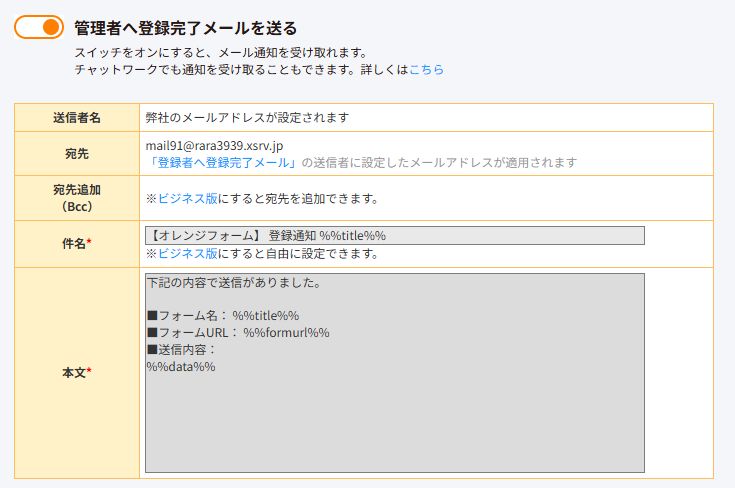Click the 本文 required label
Viewport: 735px width, 488px height.
77,373
